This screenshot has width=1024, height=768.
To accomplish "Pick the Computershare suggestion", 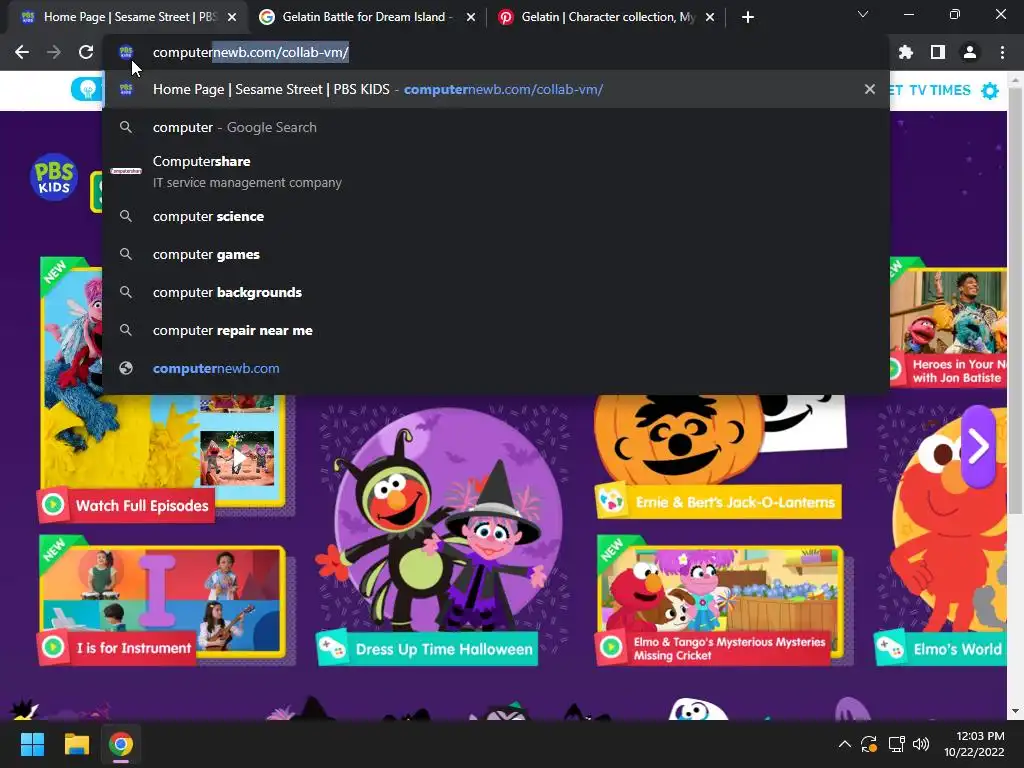I will pos(496,171).
